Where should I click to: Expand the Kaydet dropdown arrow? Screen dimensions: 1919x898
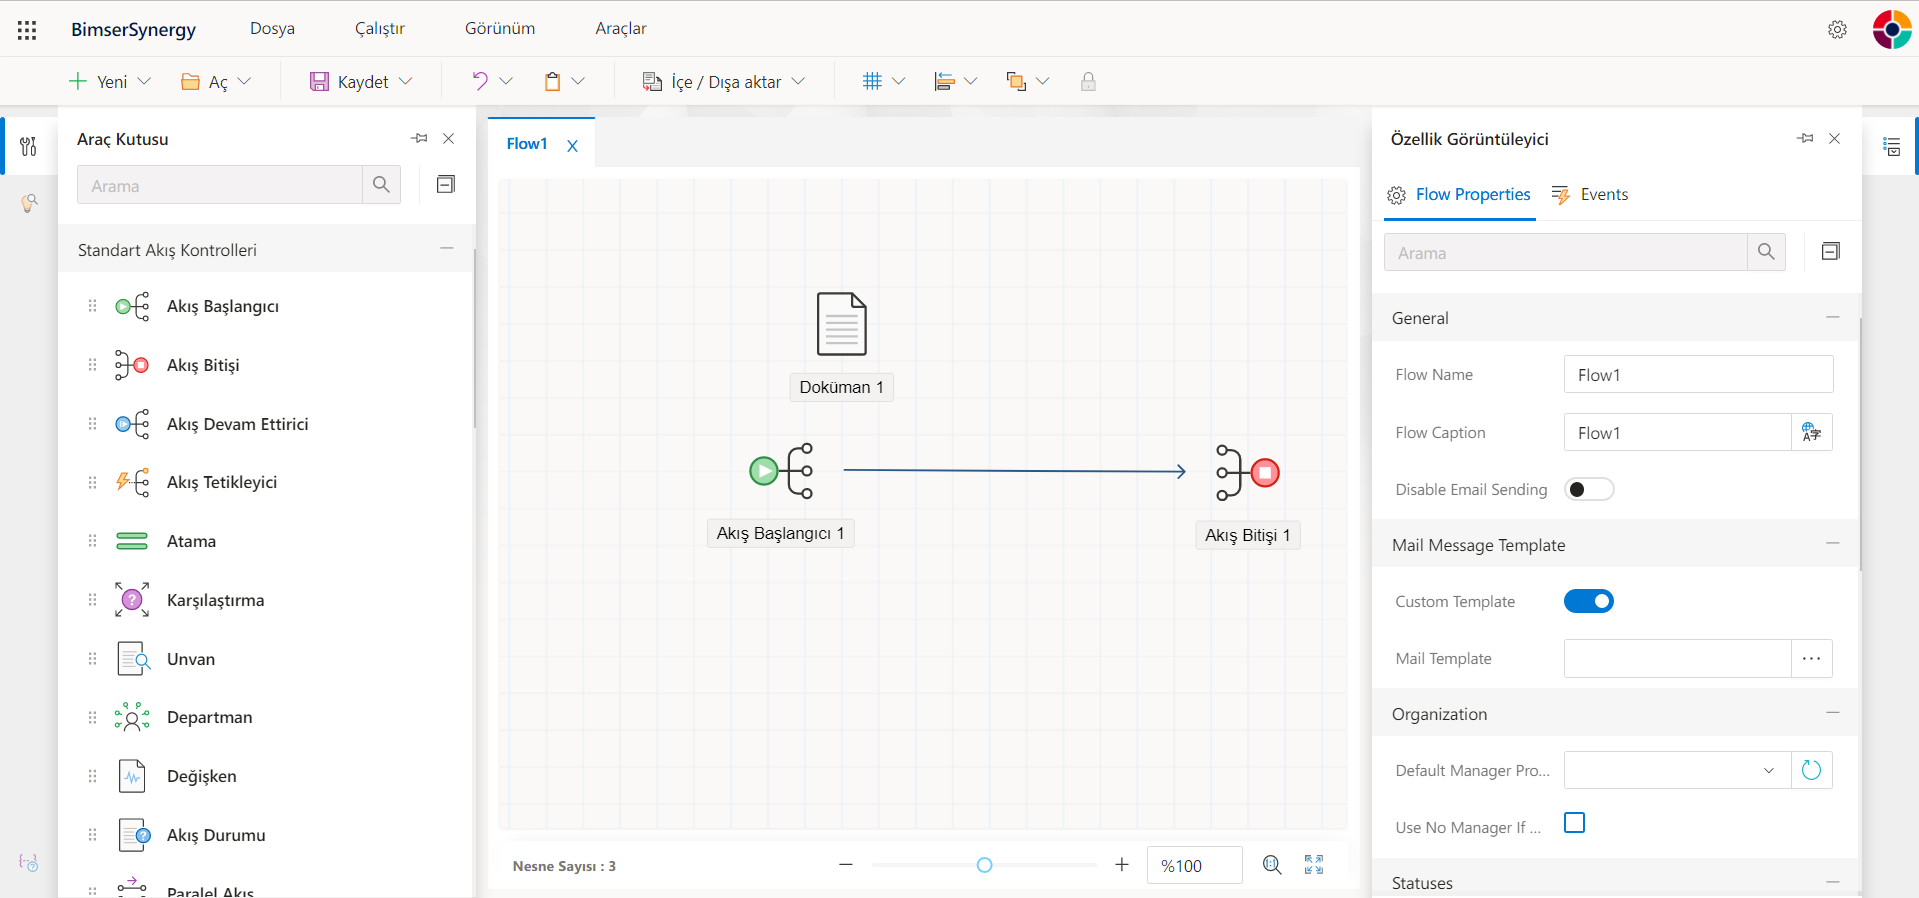pyautogui.click(x=406, y=82)
